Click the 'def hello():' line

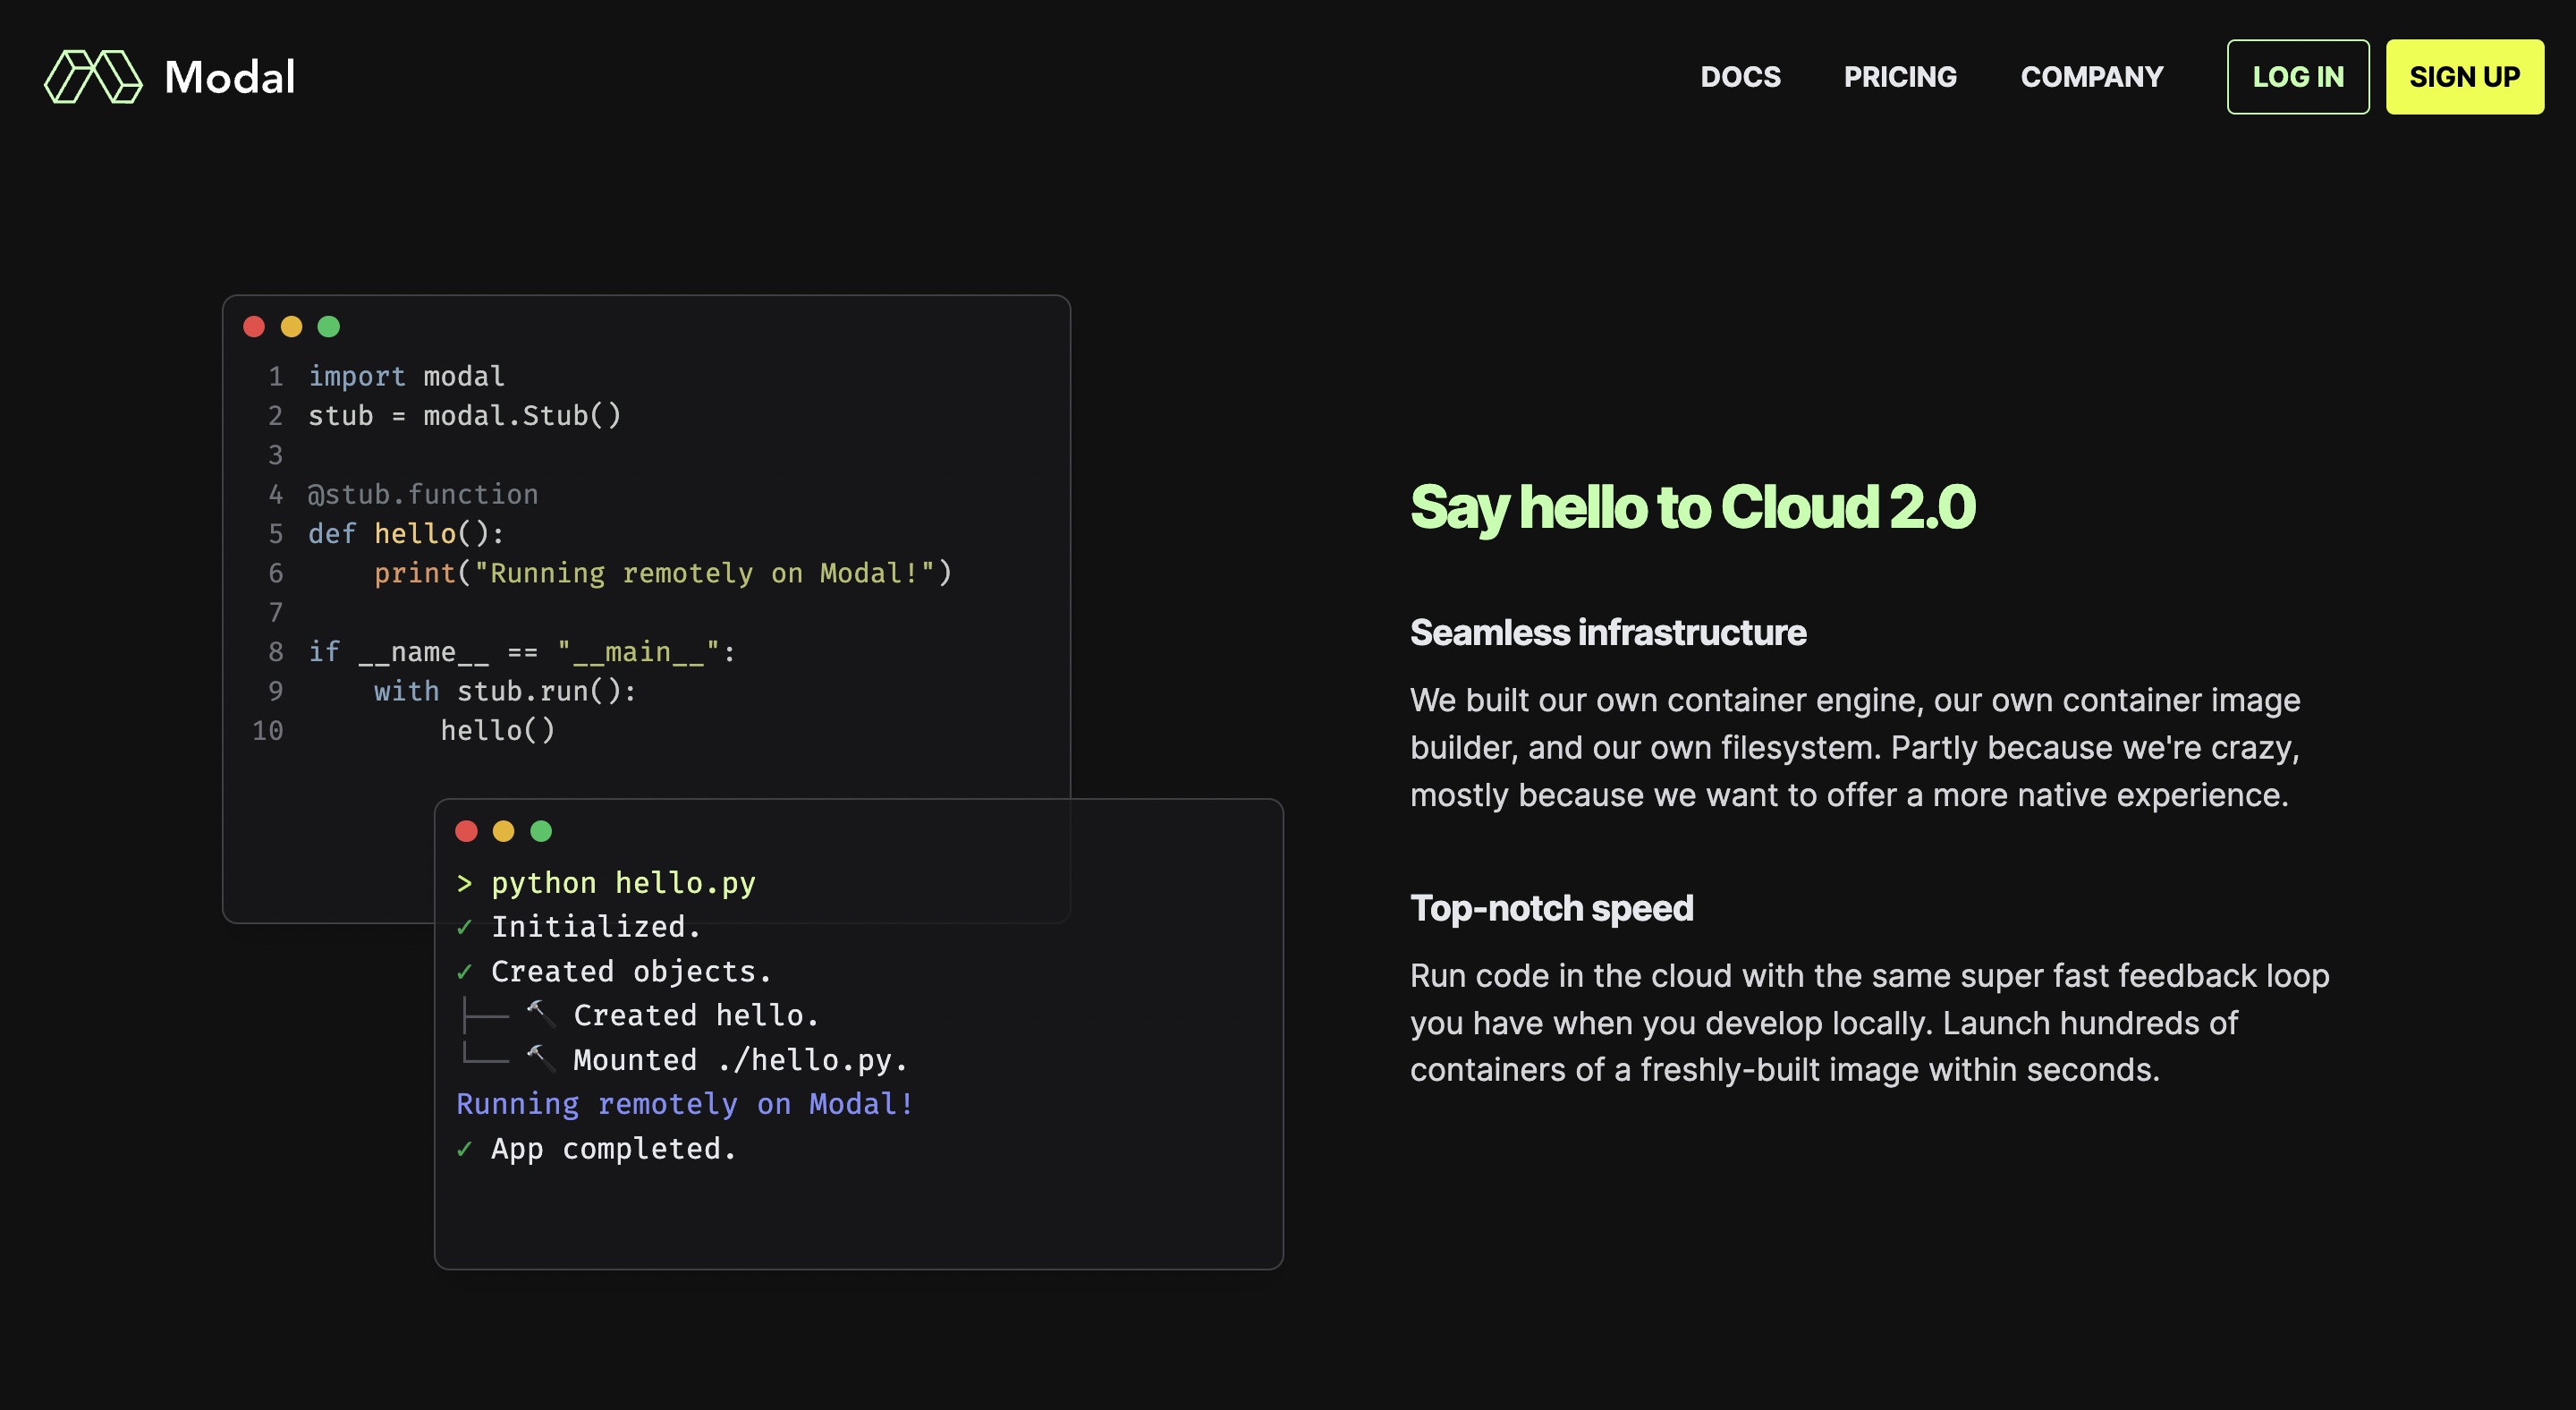point(406,534)
